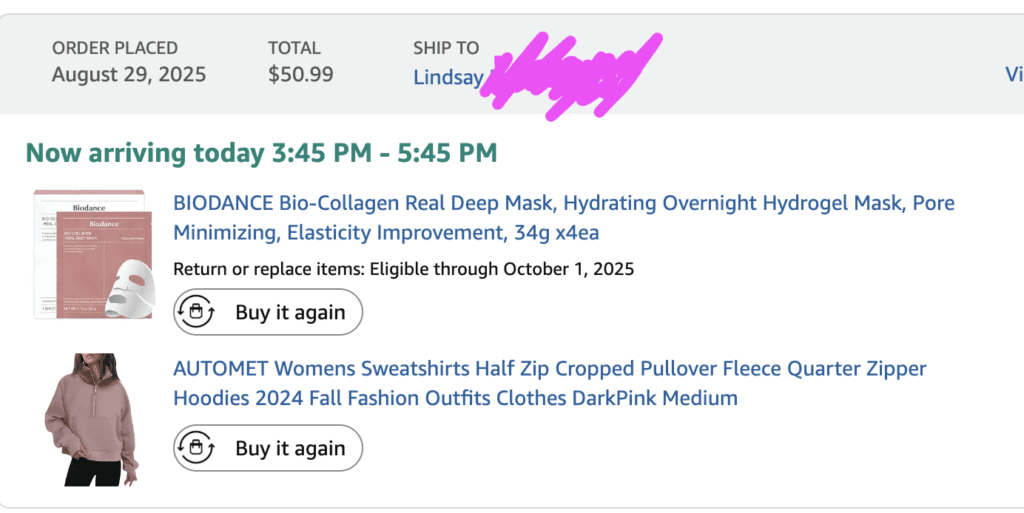Screen dimensions: 1024x513
Task: Click the cut-off "Vi" link at right edge
Action: pyautogui.click(x=1013, y=74)
